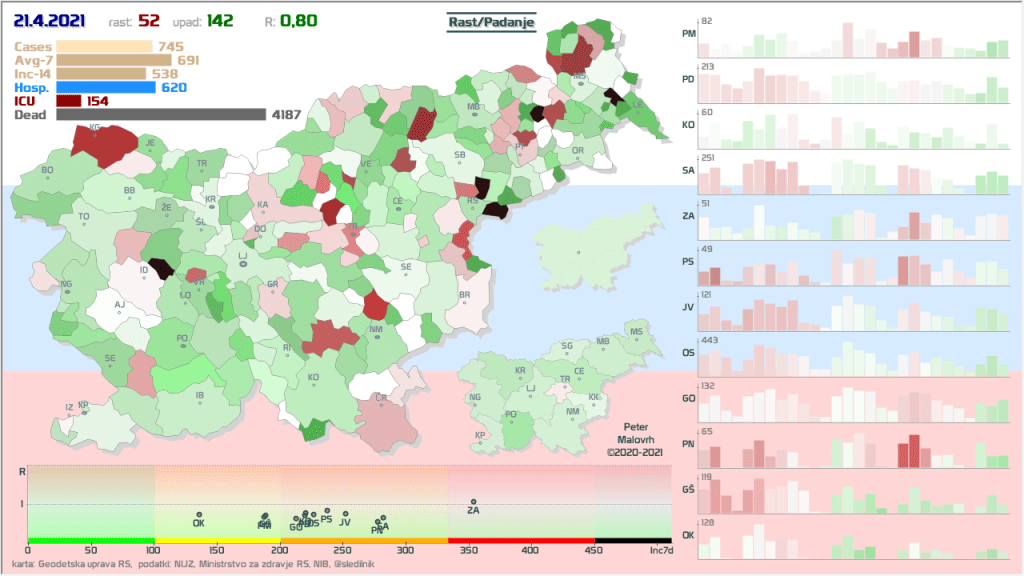Click the Rast/Padanje map mode label

(x=490, y=22)
